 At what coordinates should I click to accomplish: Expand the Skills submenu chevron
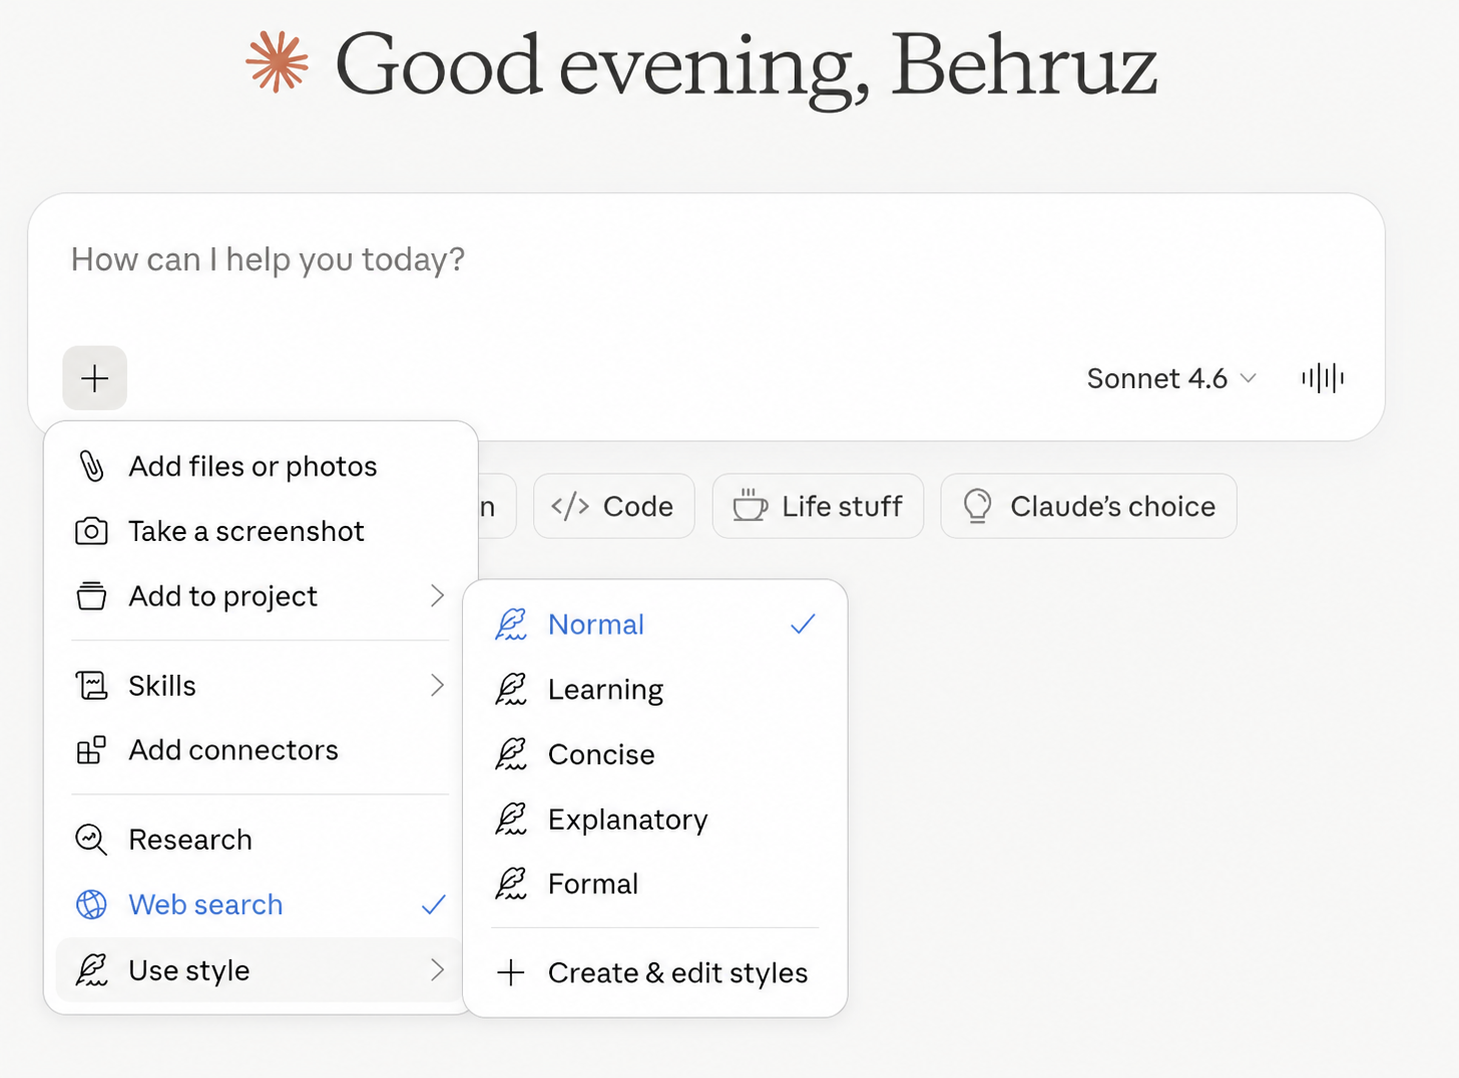coord(437,685)
